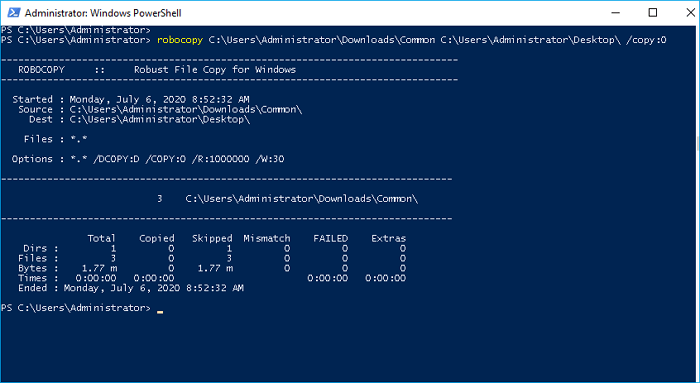This screenshot has width=700, height=383.
Task: Click the /copy:O argument in the command
Action: click(x=646, y=40)
